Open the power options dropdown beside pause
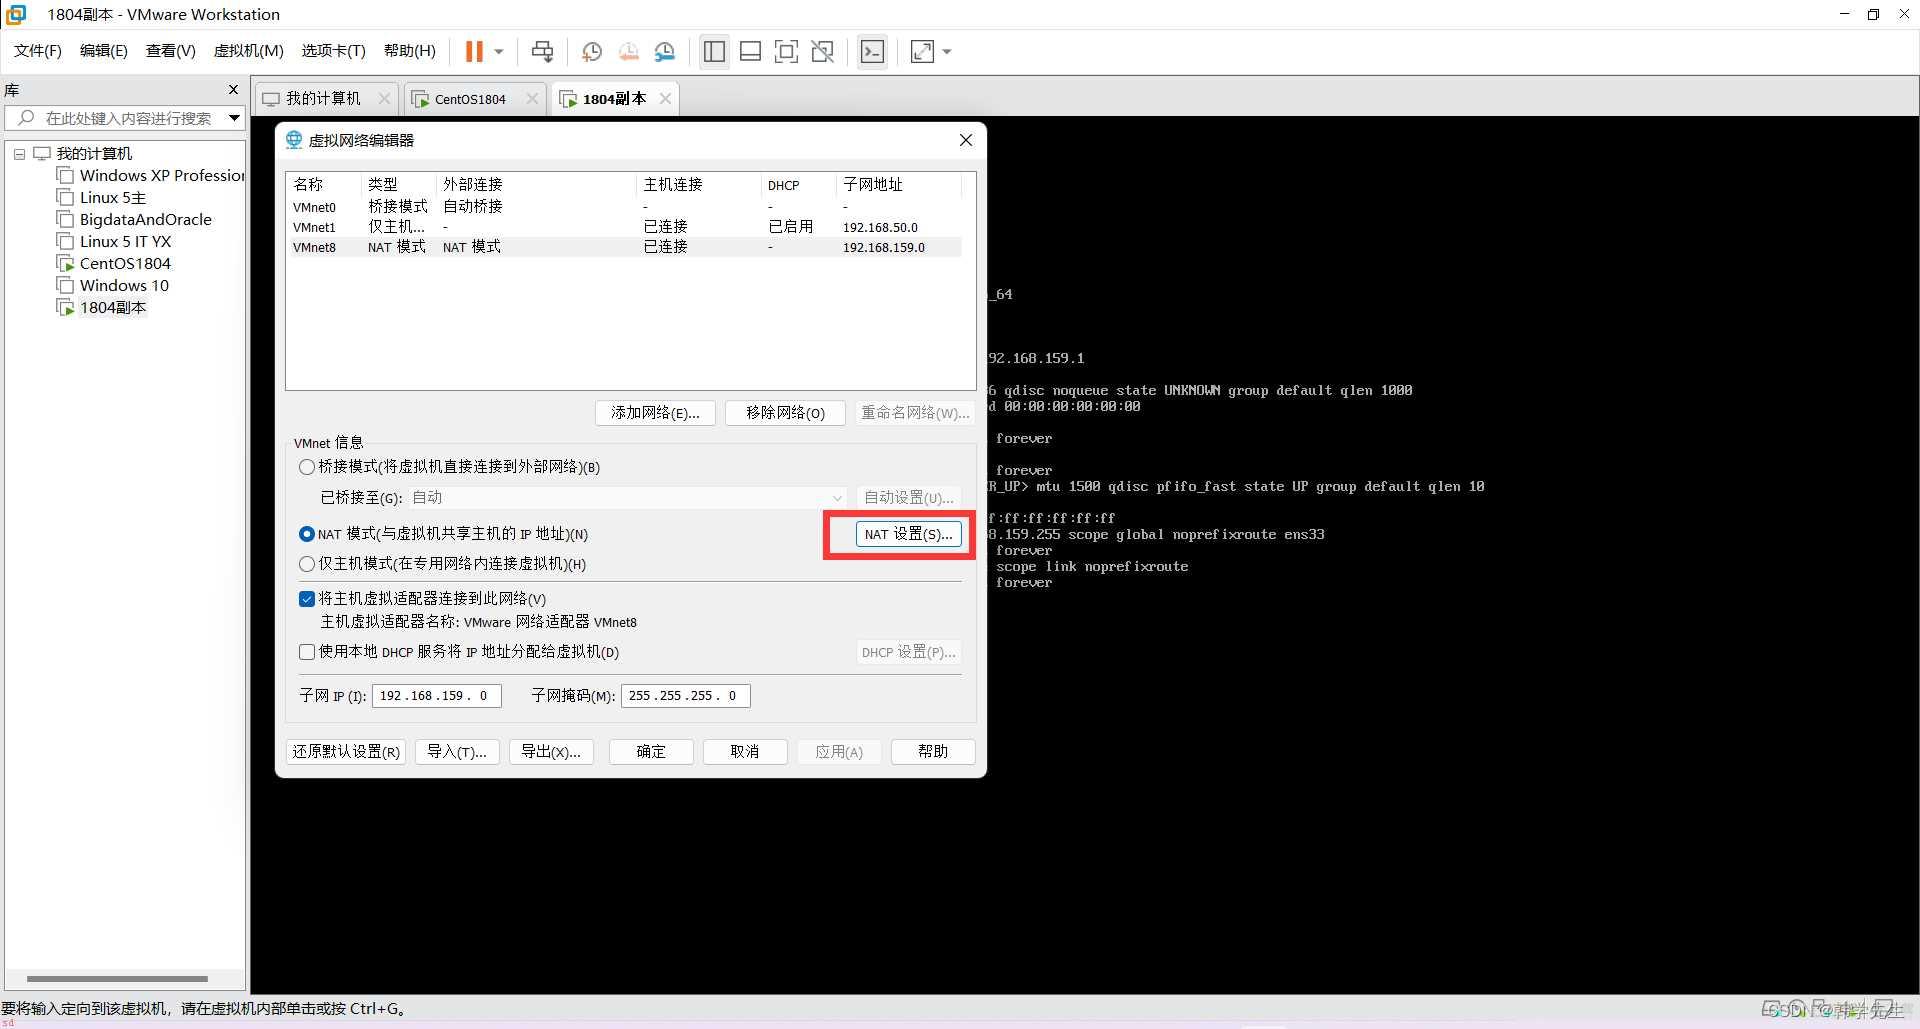 pyautogui.click(x=498, y=51)
